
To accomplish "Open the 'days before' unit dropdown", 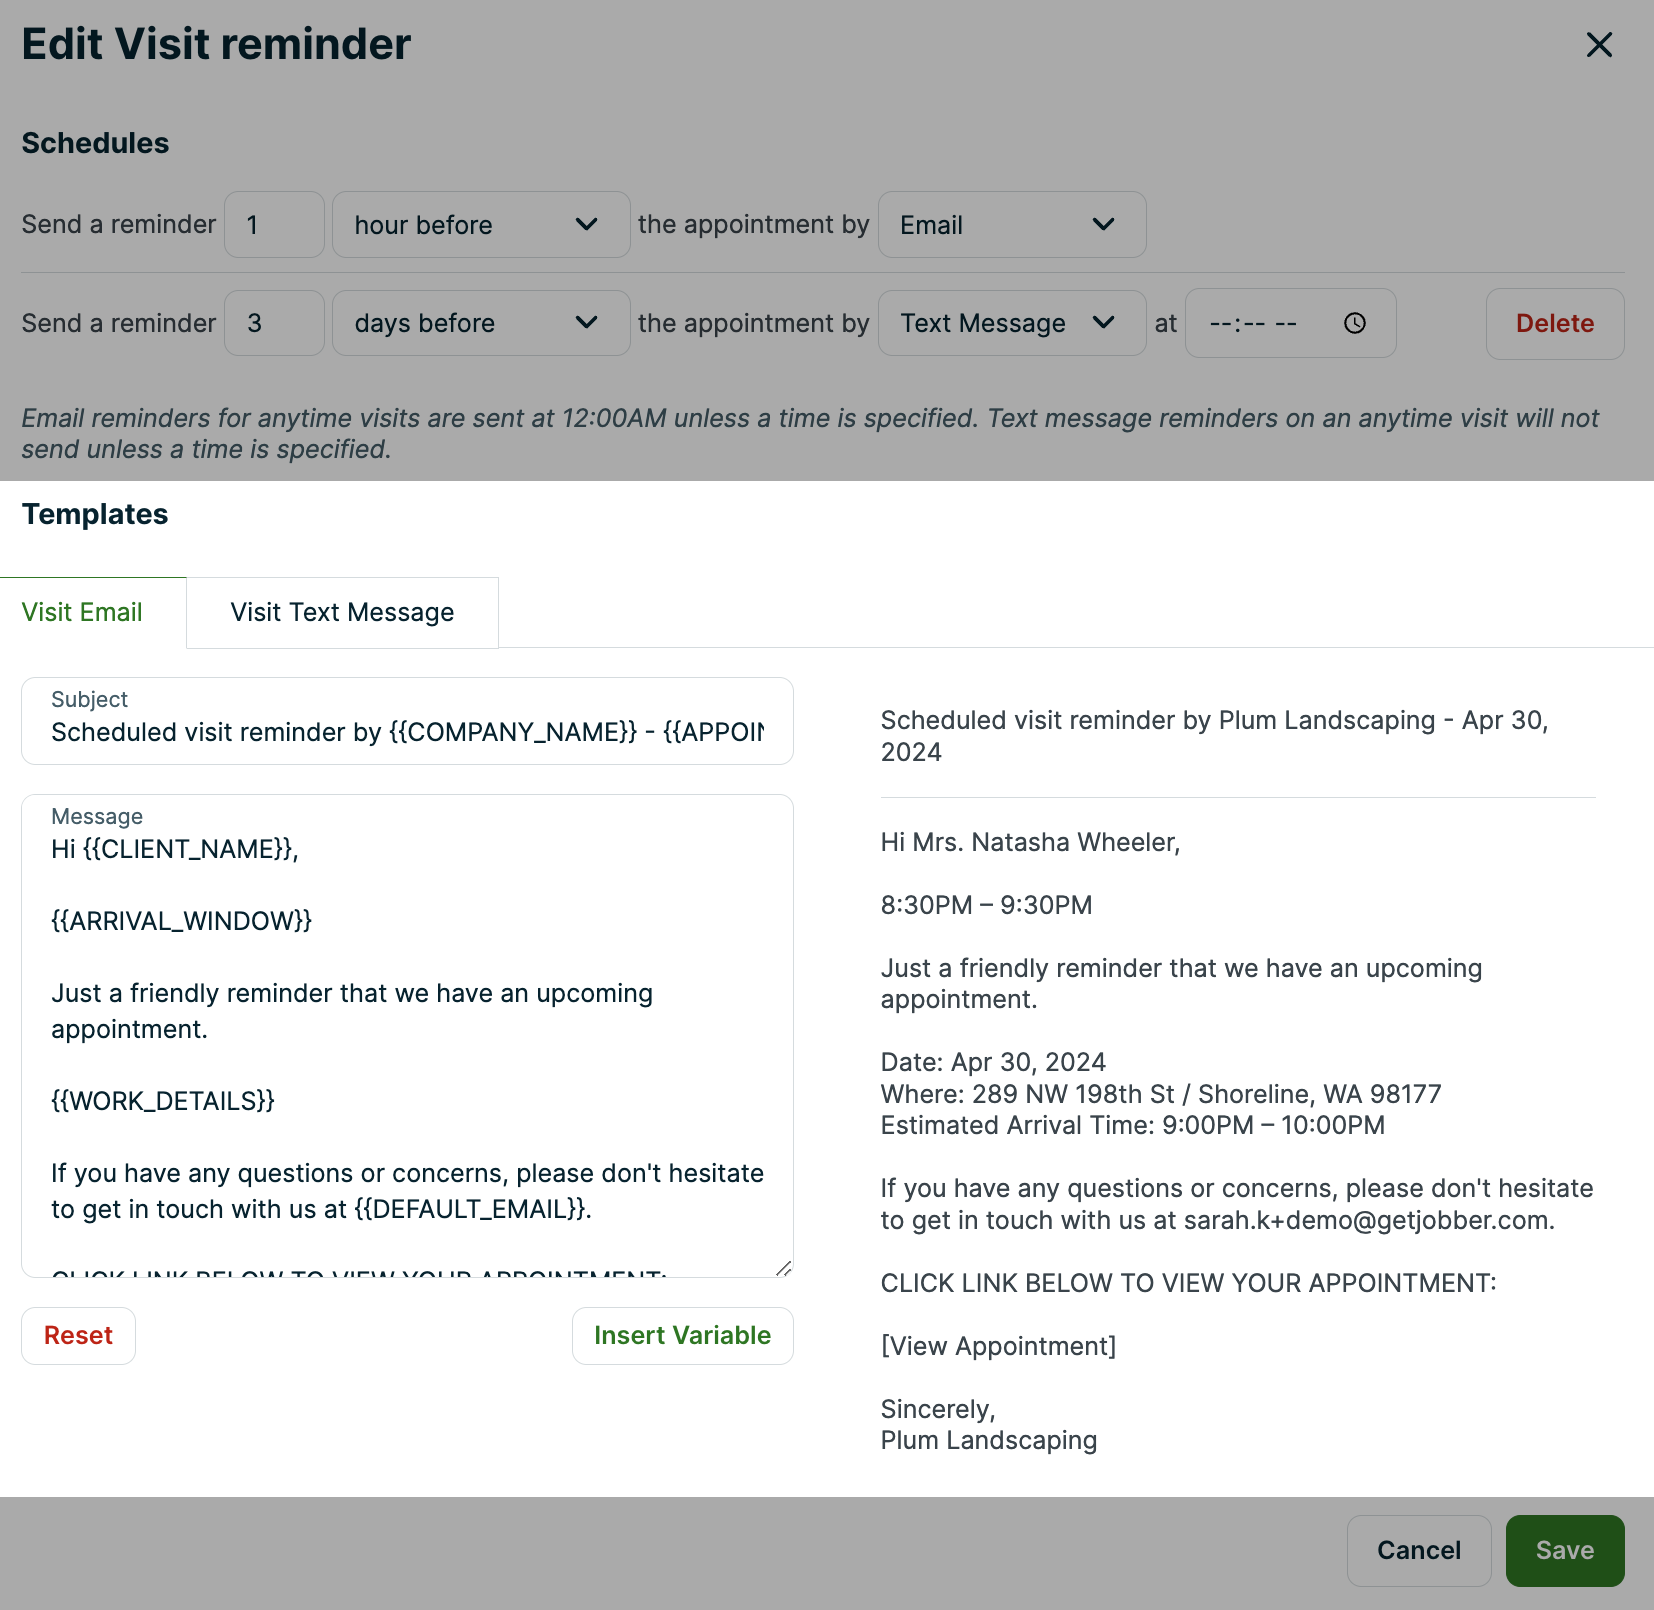I will click(480, 323).
